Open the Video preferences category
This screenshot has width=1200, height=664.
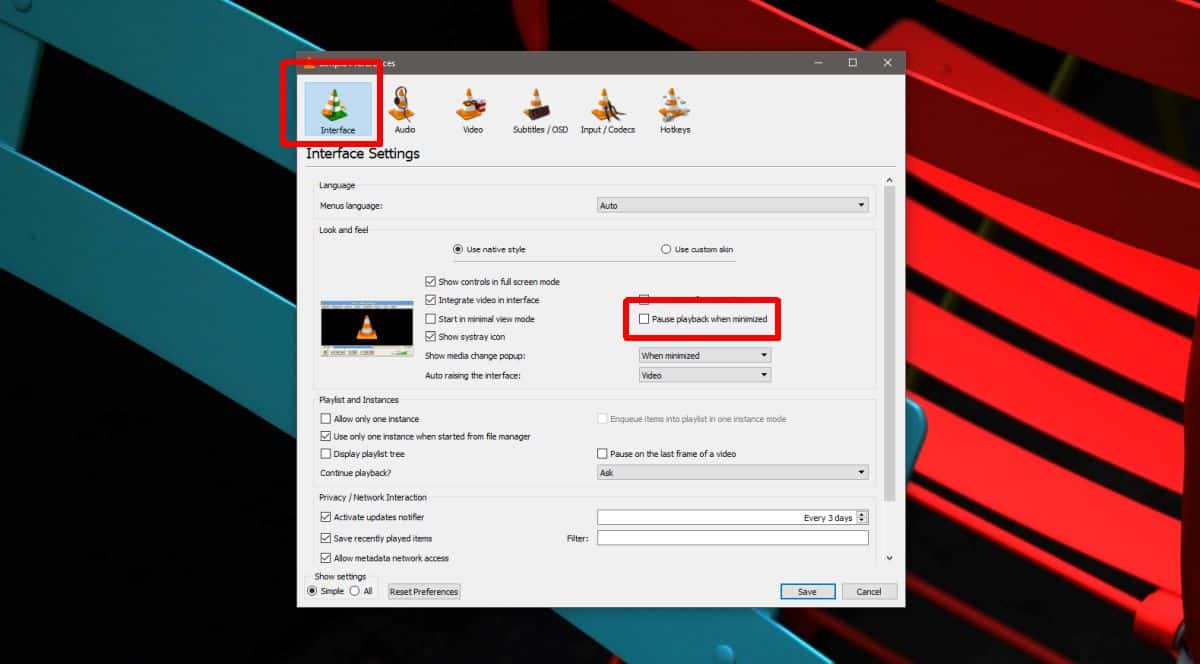tap(472, 110)
